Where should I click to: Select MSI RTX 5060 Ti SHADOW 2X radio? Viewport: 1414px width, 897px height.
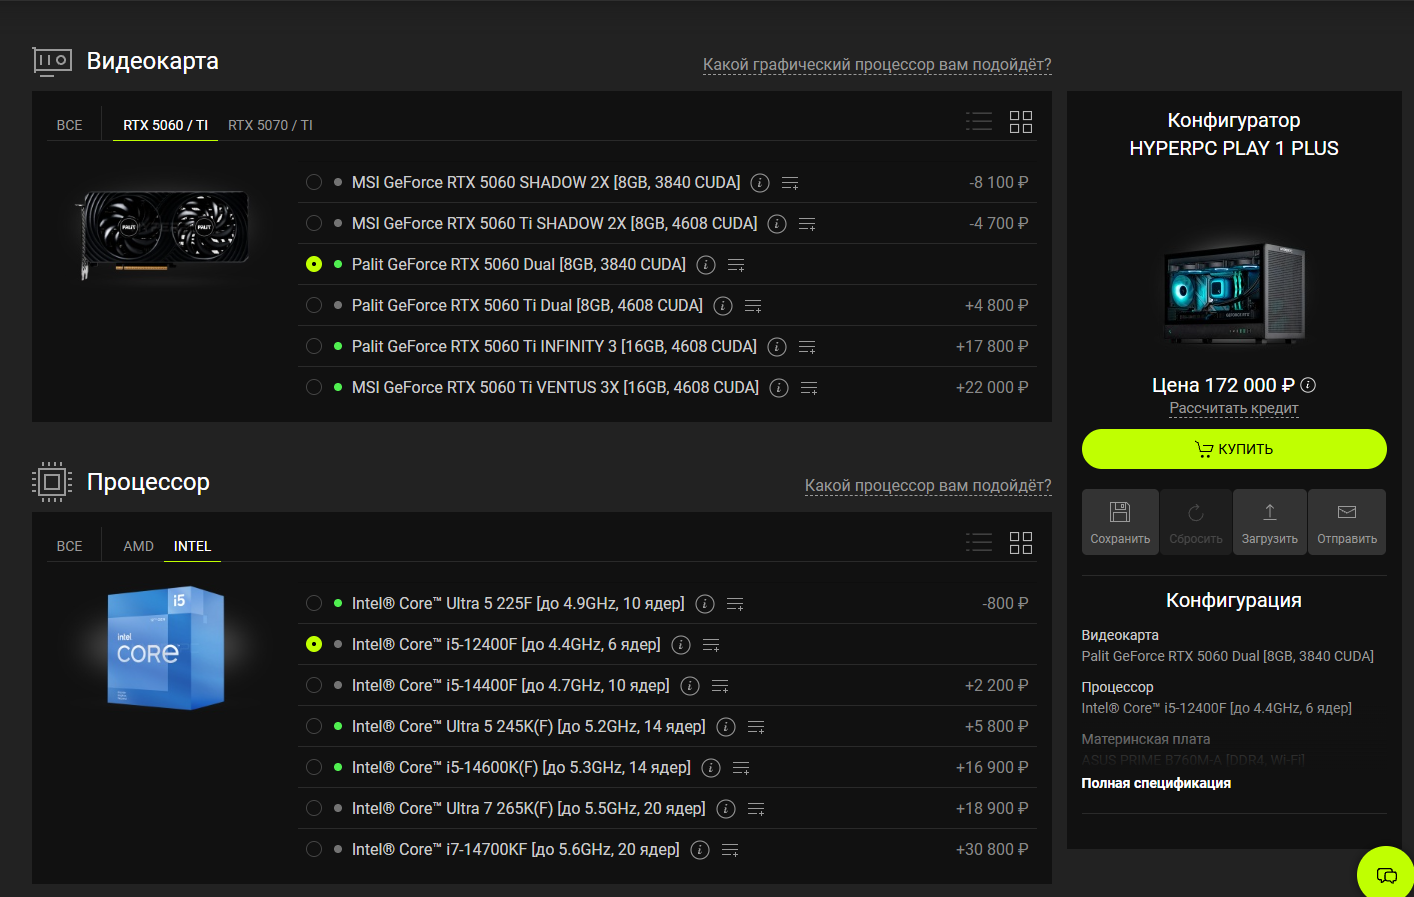[x=314, y=223]
